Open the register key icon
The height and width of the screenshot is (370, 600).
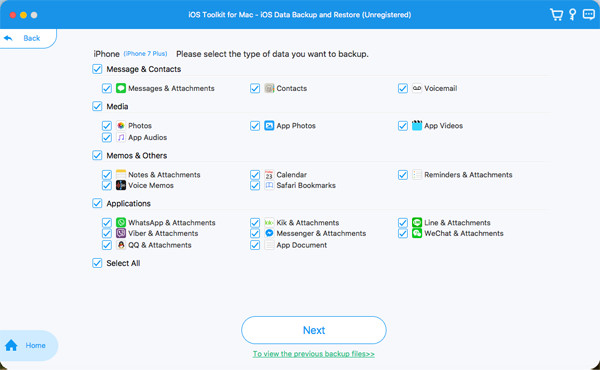click(572, 15)
